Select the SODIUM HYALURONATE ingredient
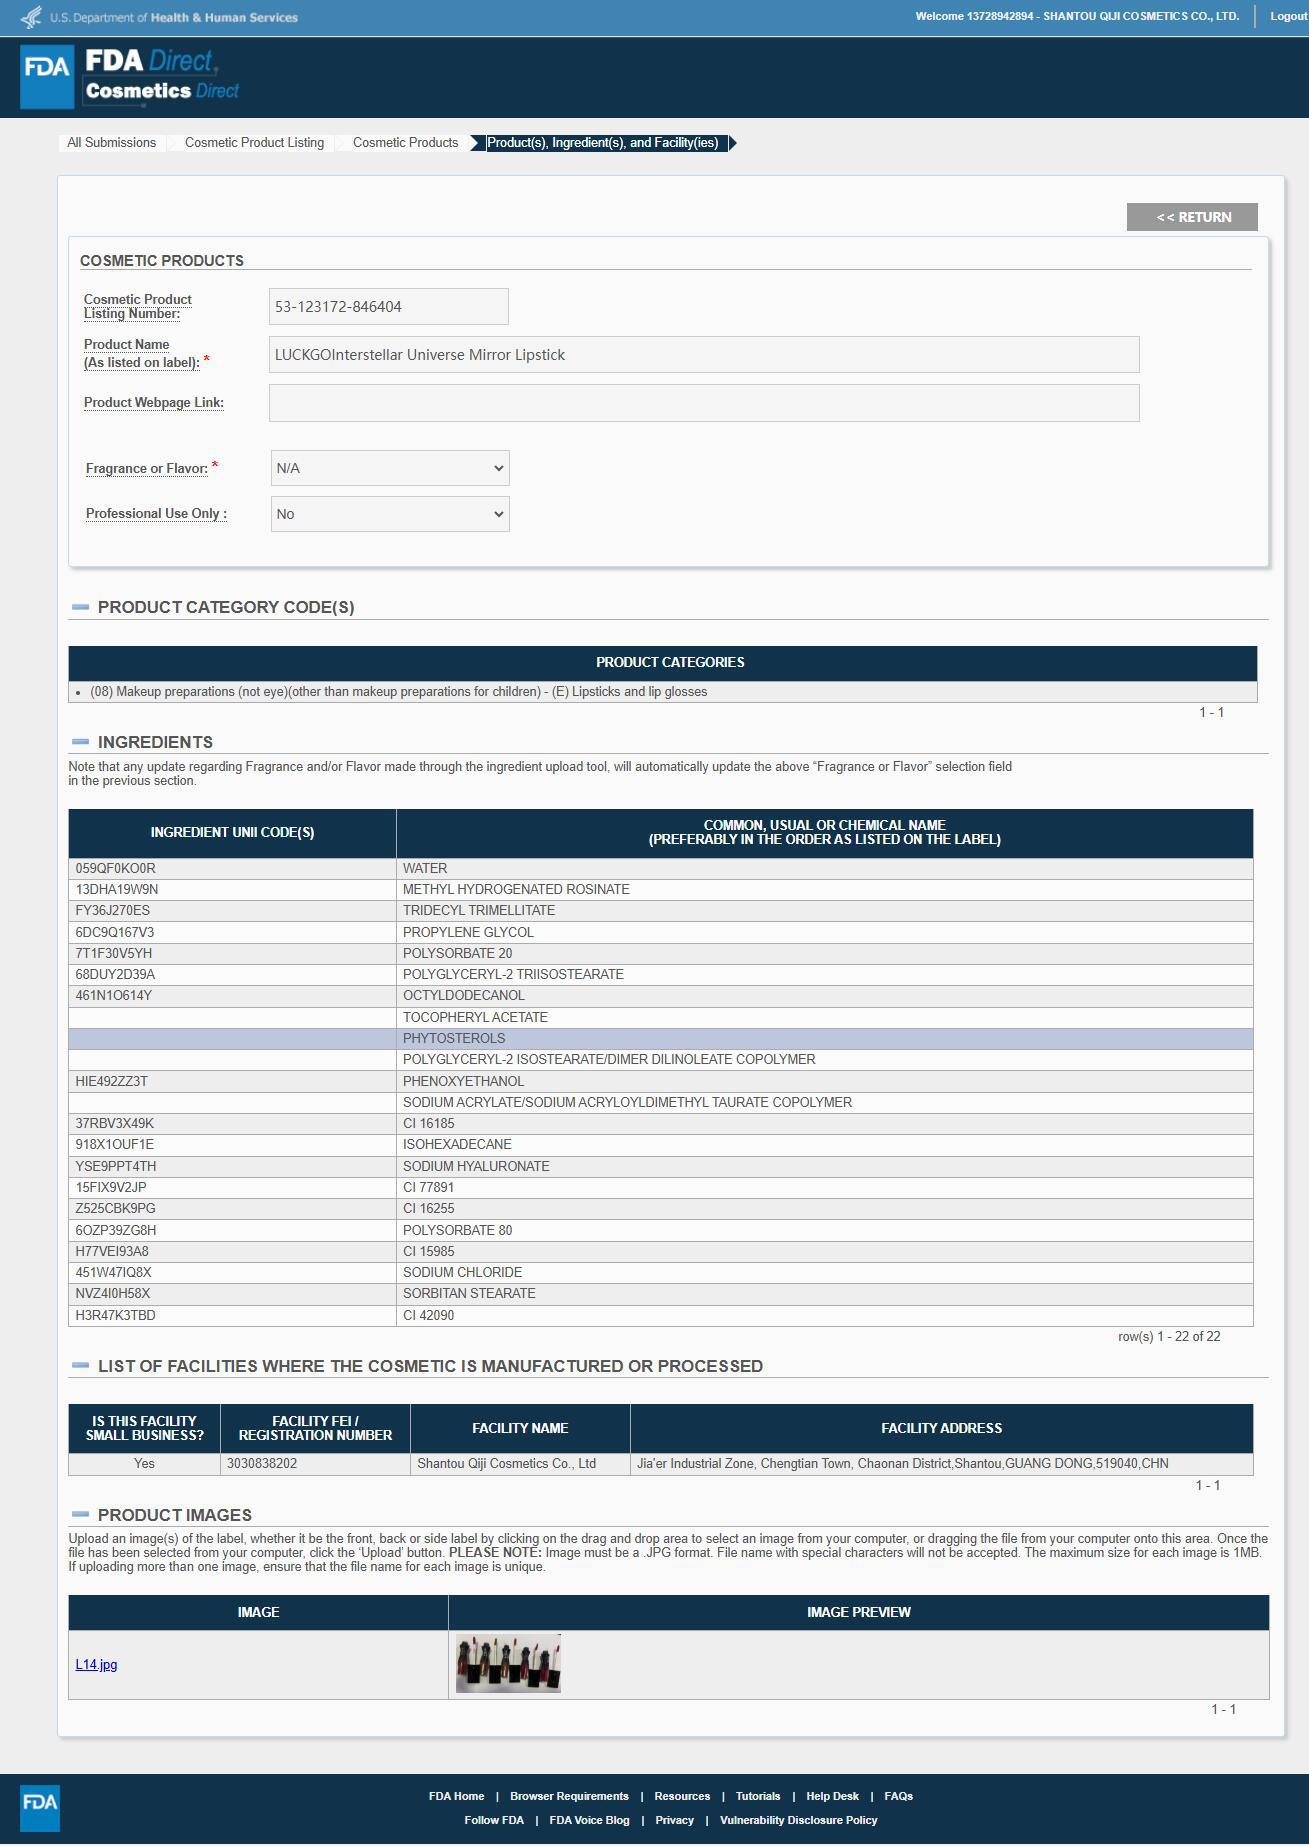 [x=660, y=1166]
